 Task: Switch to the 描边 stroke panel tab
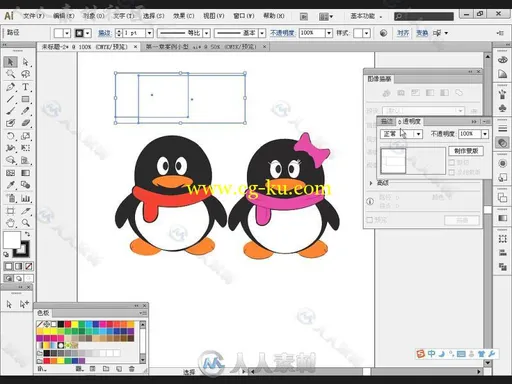[x=387, y=122]
